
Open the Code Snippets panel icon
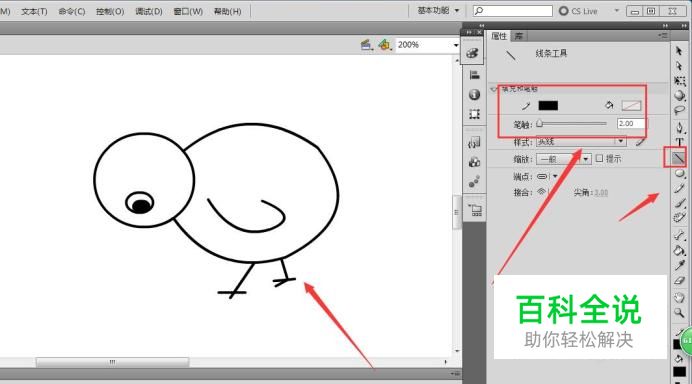474,143
